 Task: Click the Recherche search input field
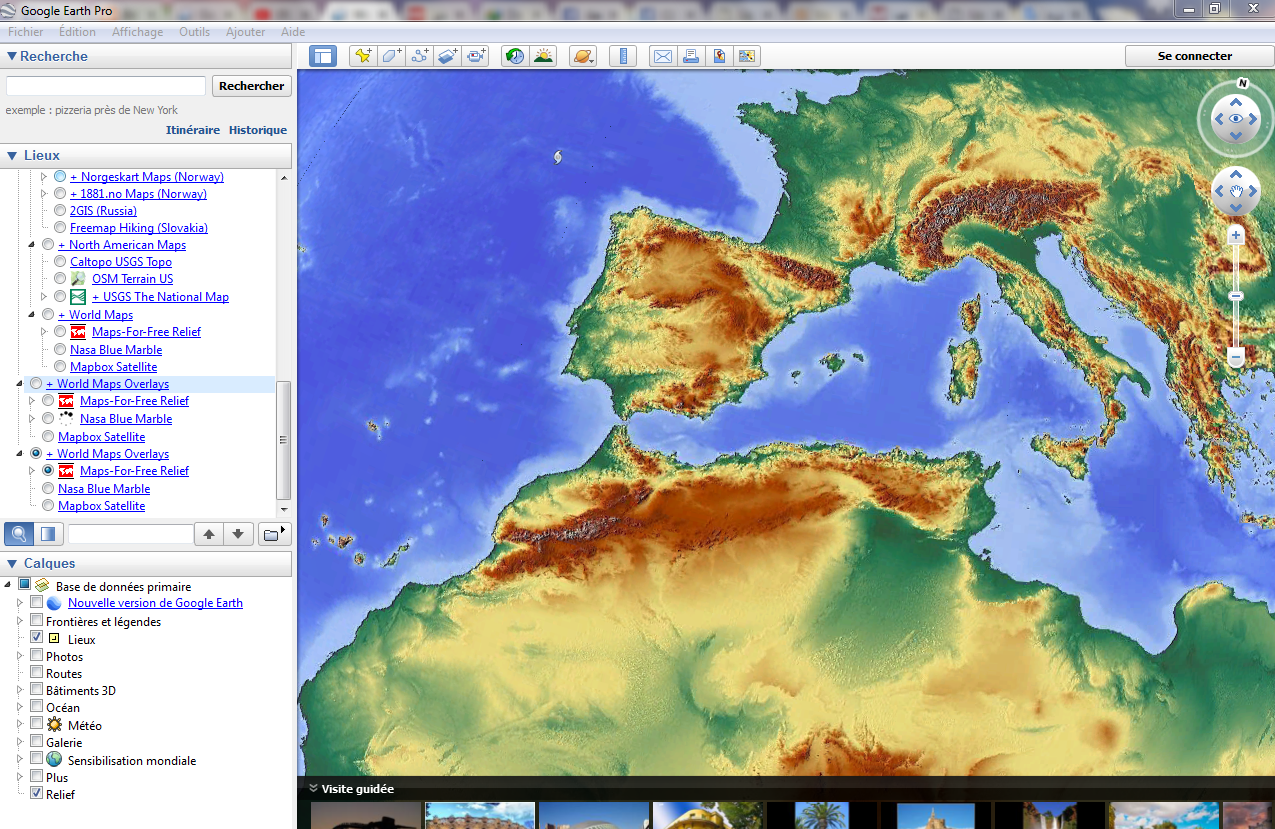pos(106,86)
